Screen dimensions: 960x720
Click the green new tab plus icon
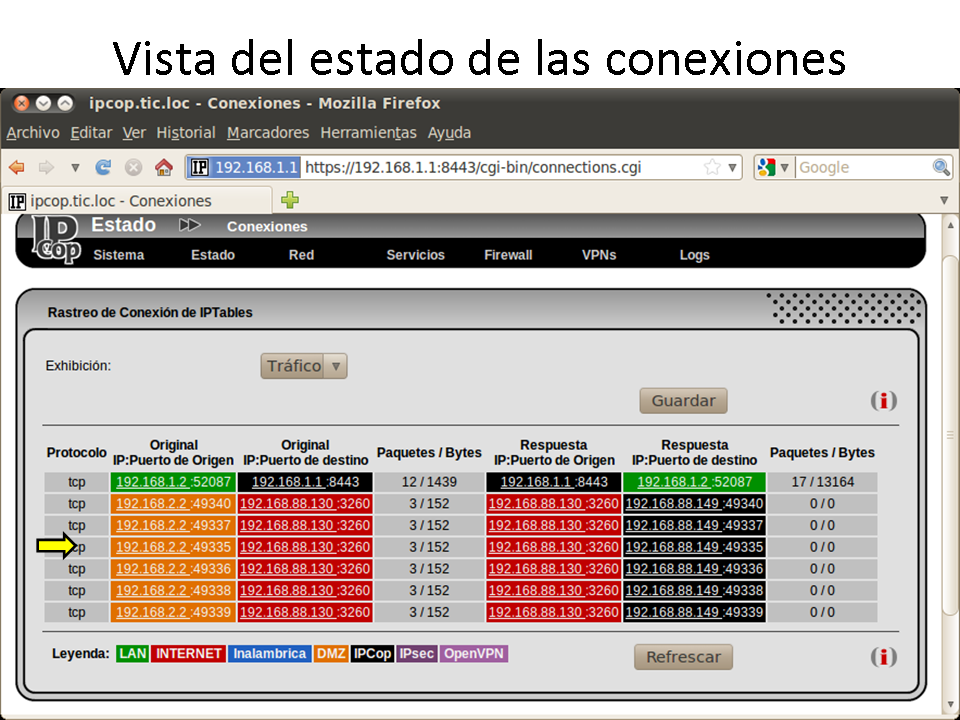[290, 200]
